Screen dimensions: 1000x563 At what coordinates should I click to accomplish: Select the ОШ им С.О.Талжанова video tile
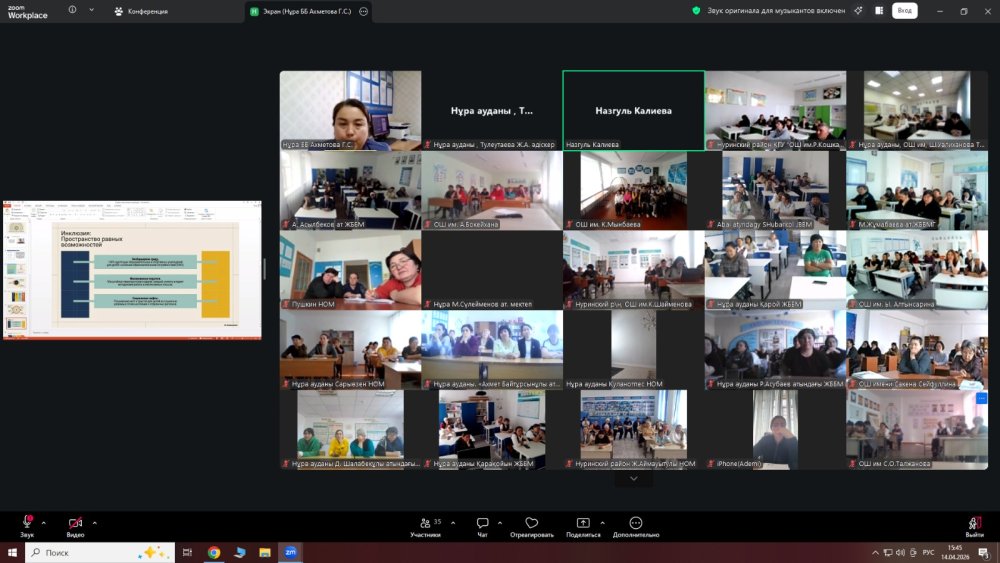pyautogui.click(x=917, y=430)
